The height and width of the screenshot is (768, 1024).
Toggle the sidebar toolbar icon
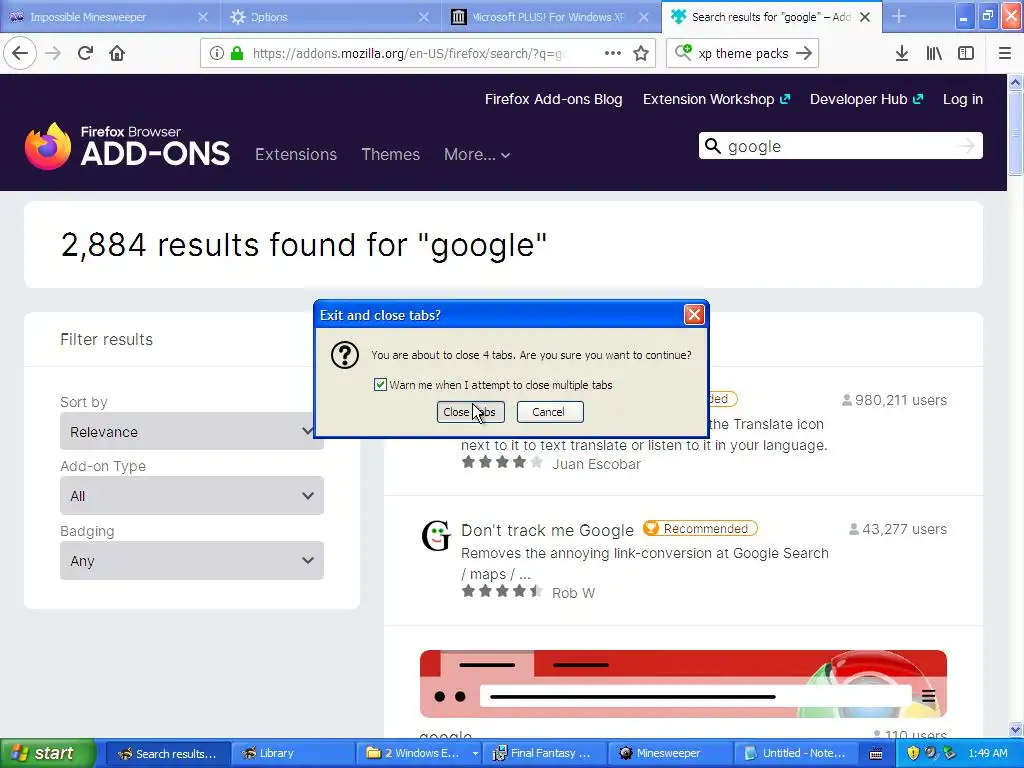click(x=966, y=53)
